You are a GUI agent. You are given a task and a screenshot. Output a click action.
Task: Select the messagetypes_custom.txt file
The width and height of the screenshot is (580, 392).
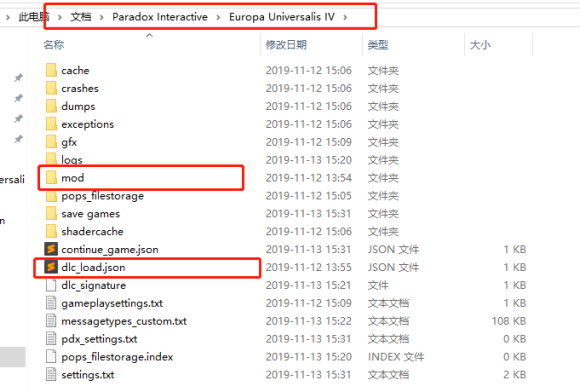(124, 321)
